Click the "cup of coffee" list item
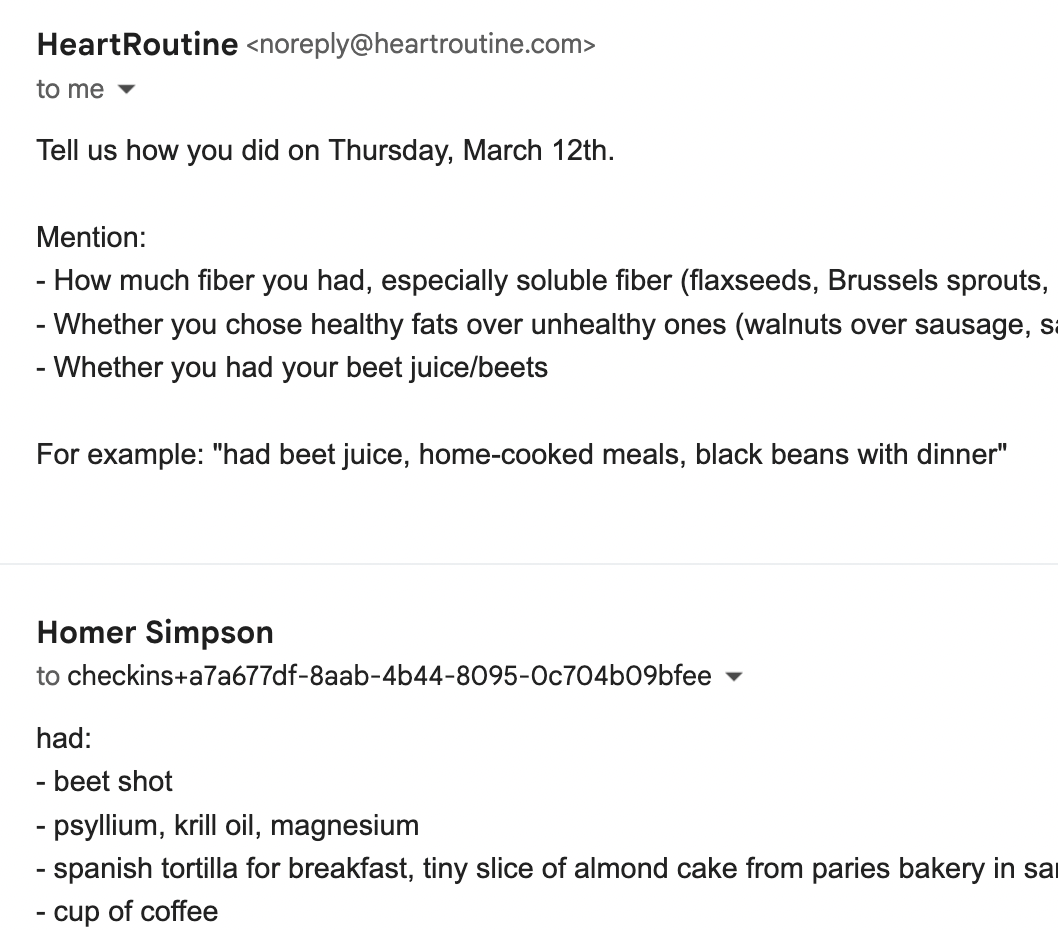The height and width of the screenshot is (930, 1058). point(126,911)
